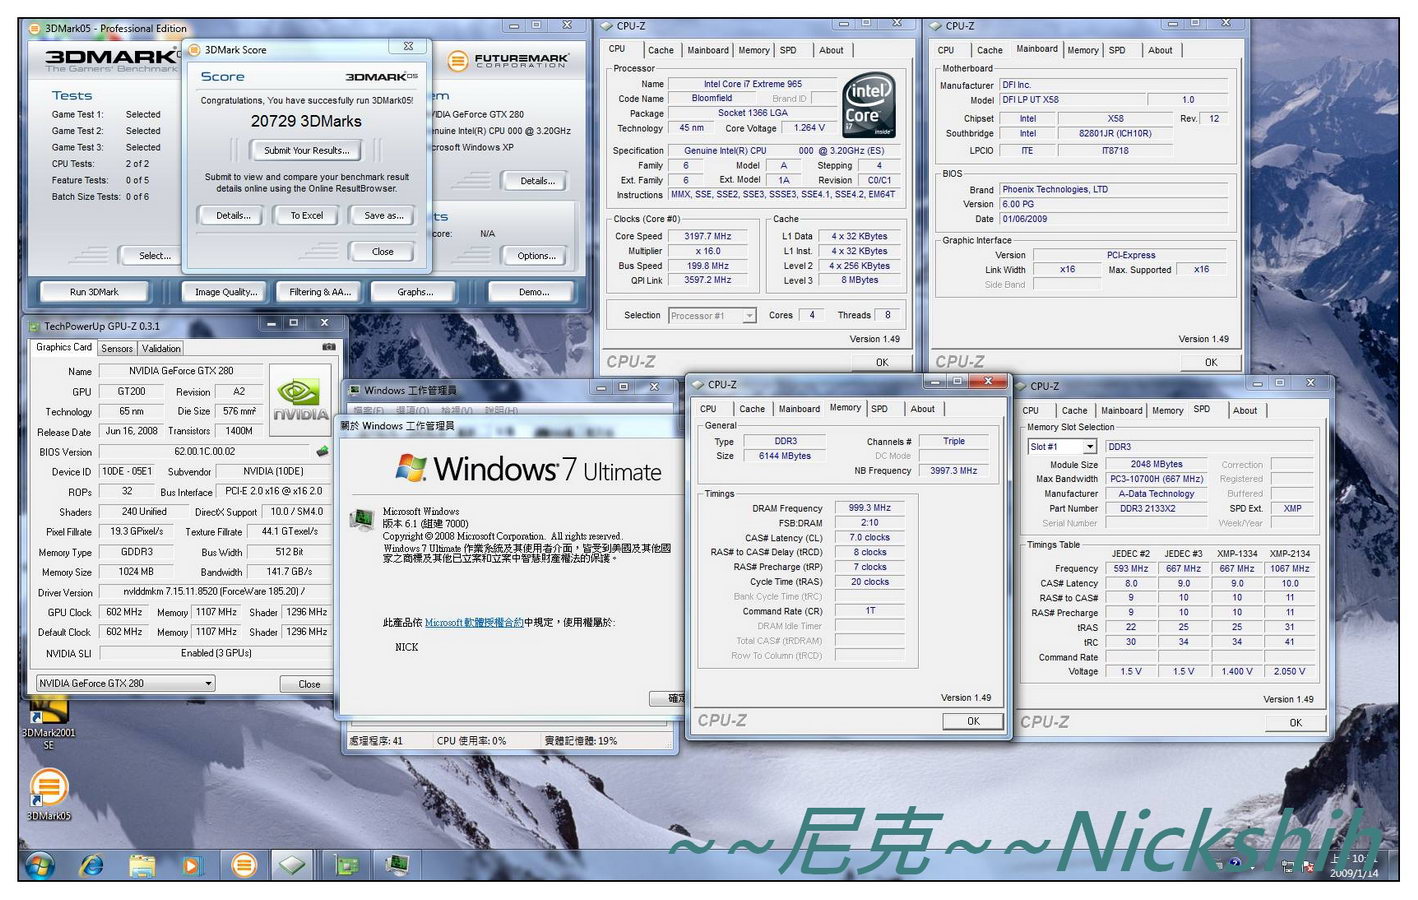The image size is (1418, 900).
Task: Open Windows Media Player from the taskbar
Action: (x=193, y=865)
